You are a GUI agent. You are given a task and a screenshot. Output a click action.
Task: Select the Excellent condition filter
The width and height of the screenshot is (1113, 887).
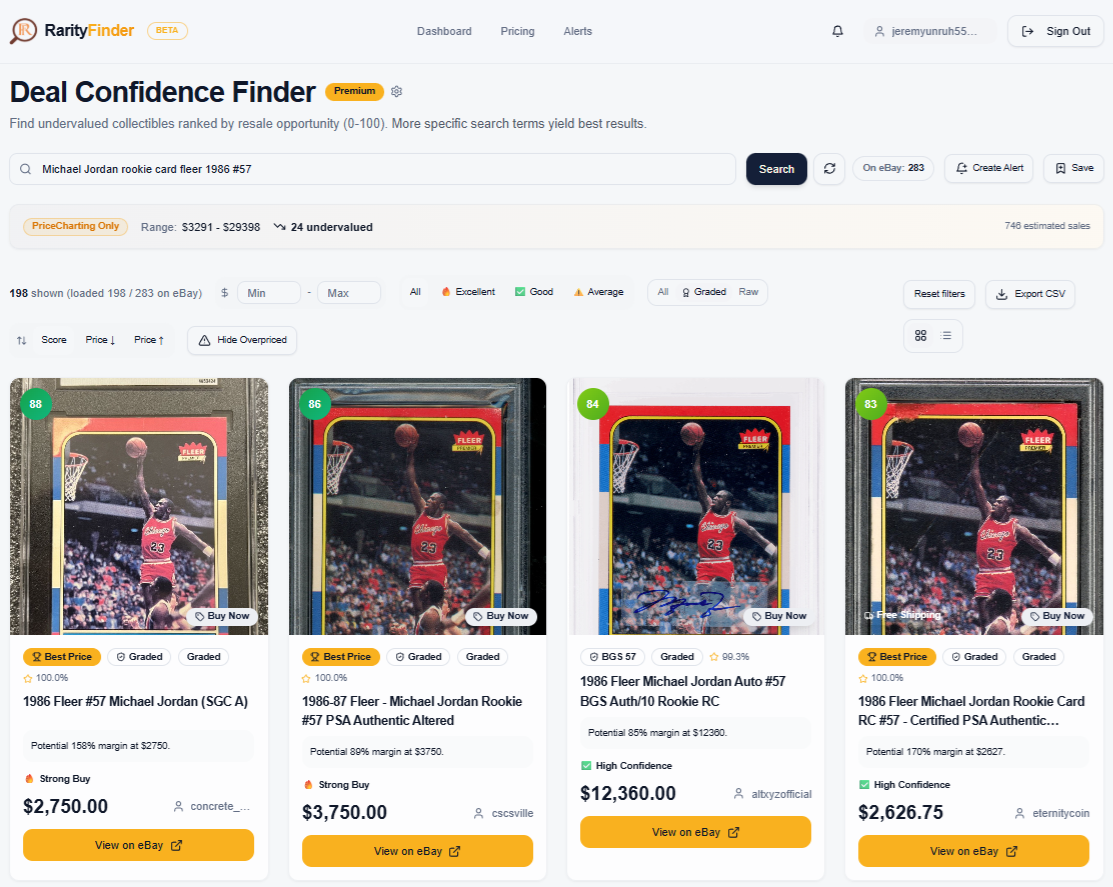tap(468, 292)
